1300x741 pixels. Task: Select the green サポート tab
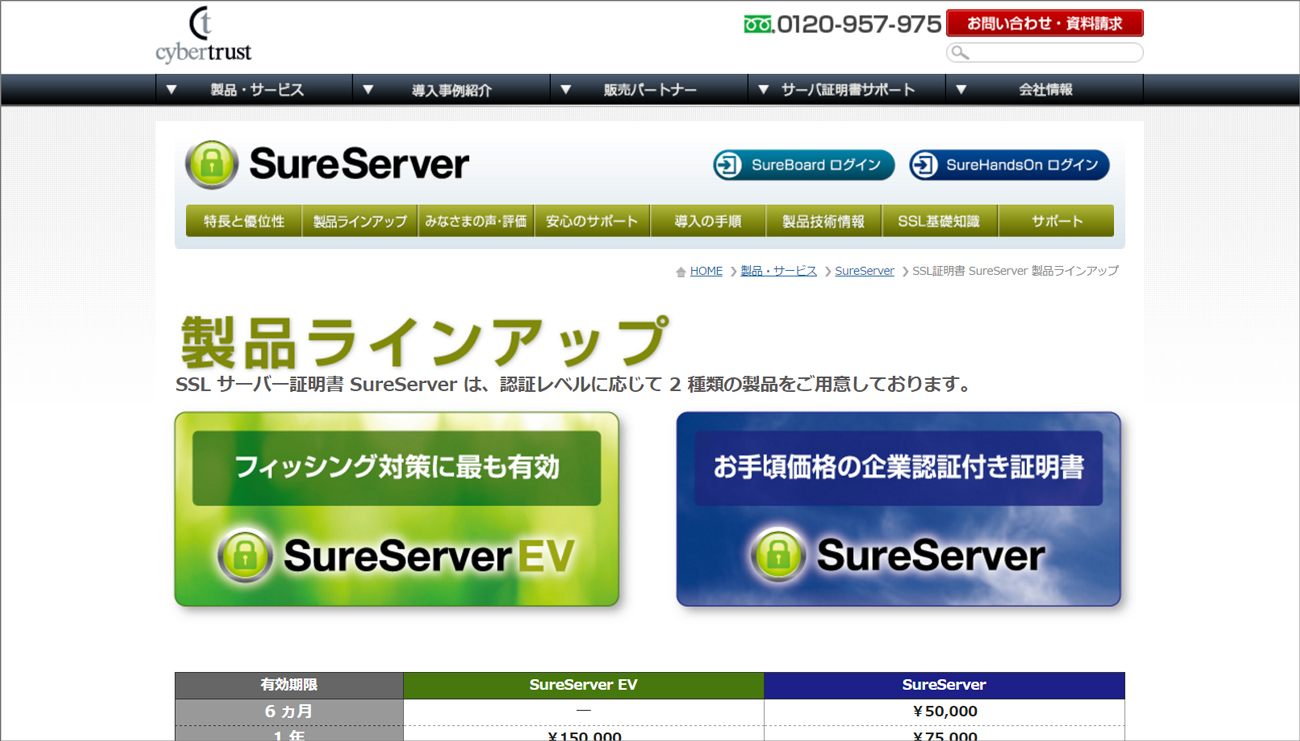(x=1056, y=221)
